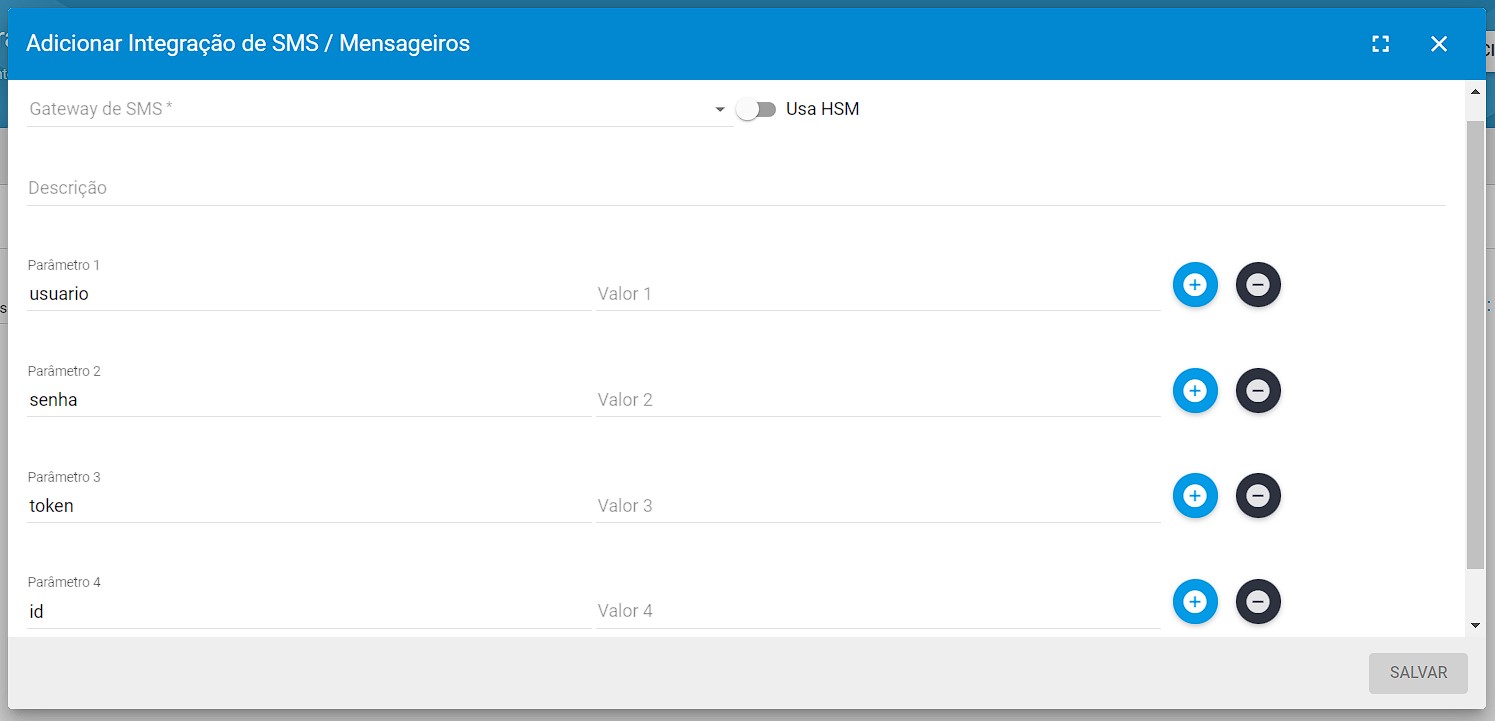The image size is (1495, 721).
Task: Click the Parâmetro 2 field containing senha
Action: pyautogui.click(x=309, y=400)
